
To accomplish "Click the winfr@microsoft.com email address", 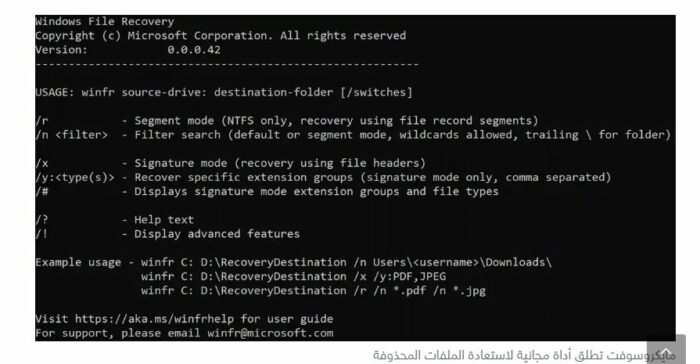I will [x=270, y=333].
